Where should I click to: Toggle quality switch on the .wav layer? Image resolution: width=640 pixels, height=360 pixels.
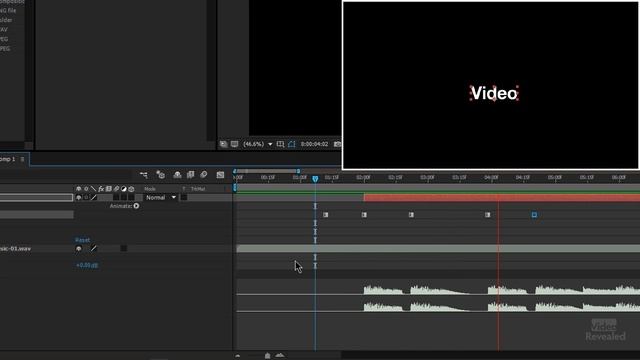coord(94,249)
